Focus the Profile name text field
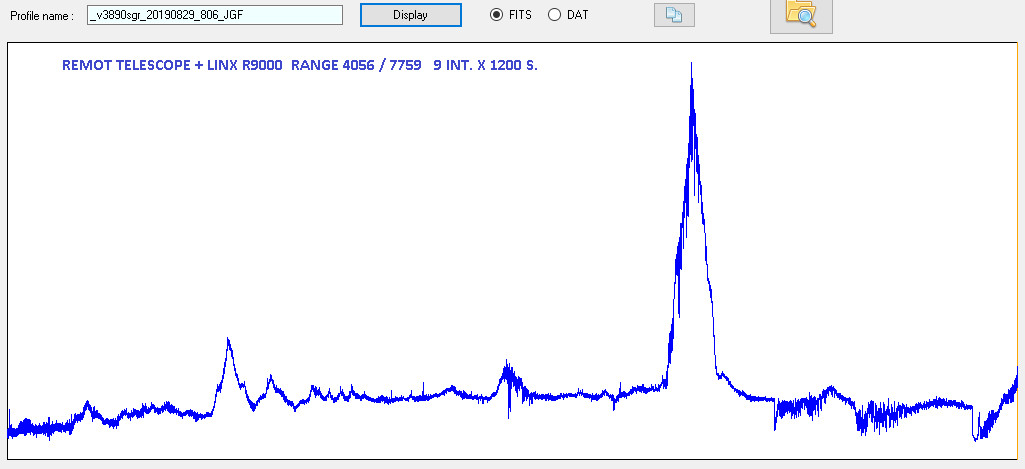Viewport: 1025px width, 469px height. (x=214, y=15)
